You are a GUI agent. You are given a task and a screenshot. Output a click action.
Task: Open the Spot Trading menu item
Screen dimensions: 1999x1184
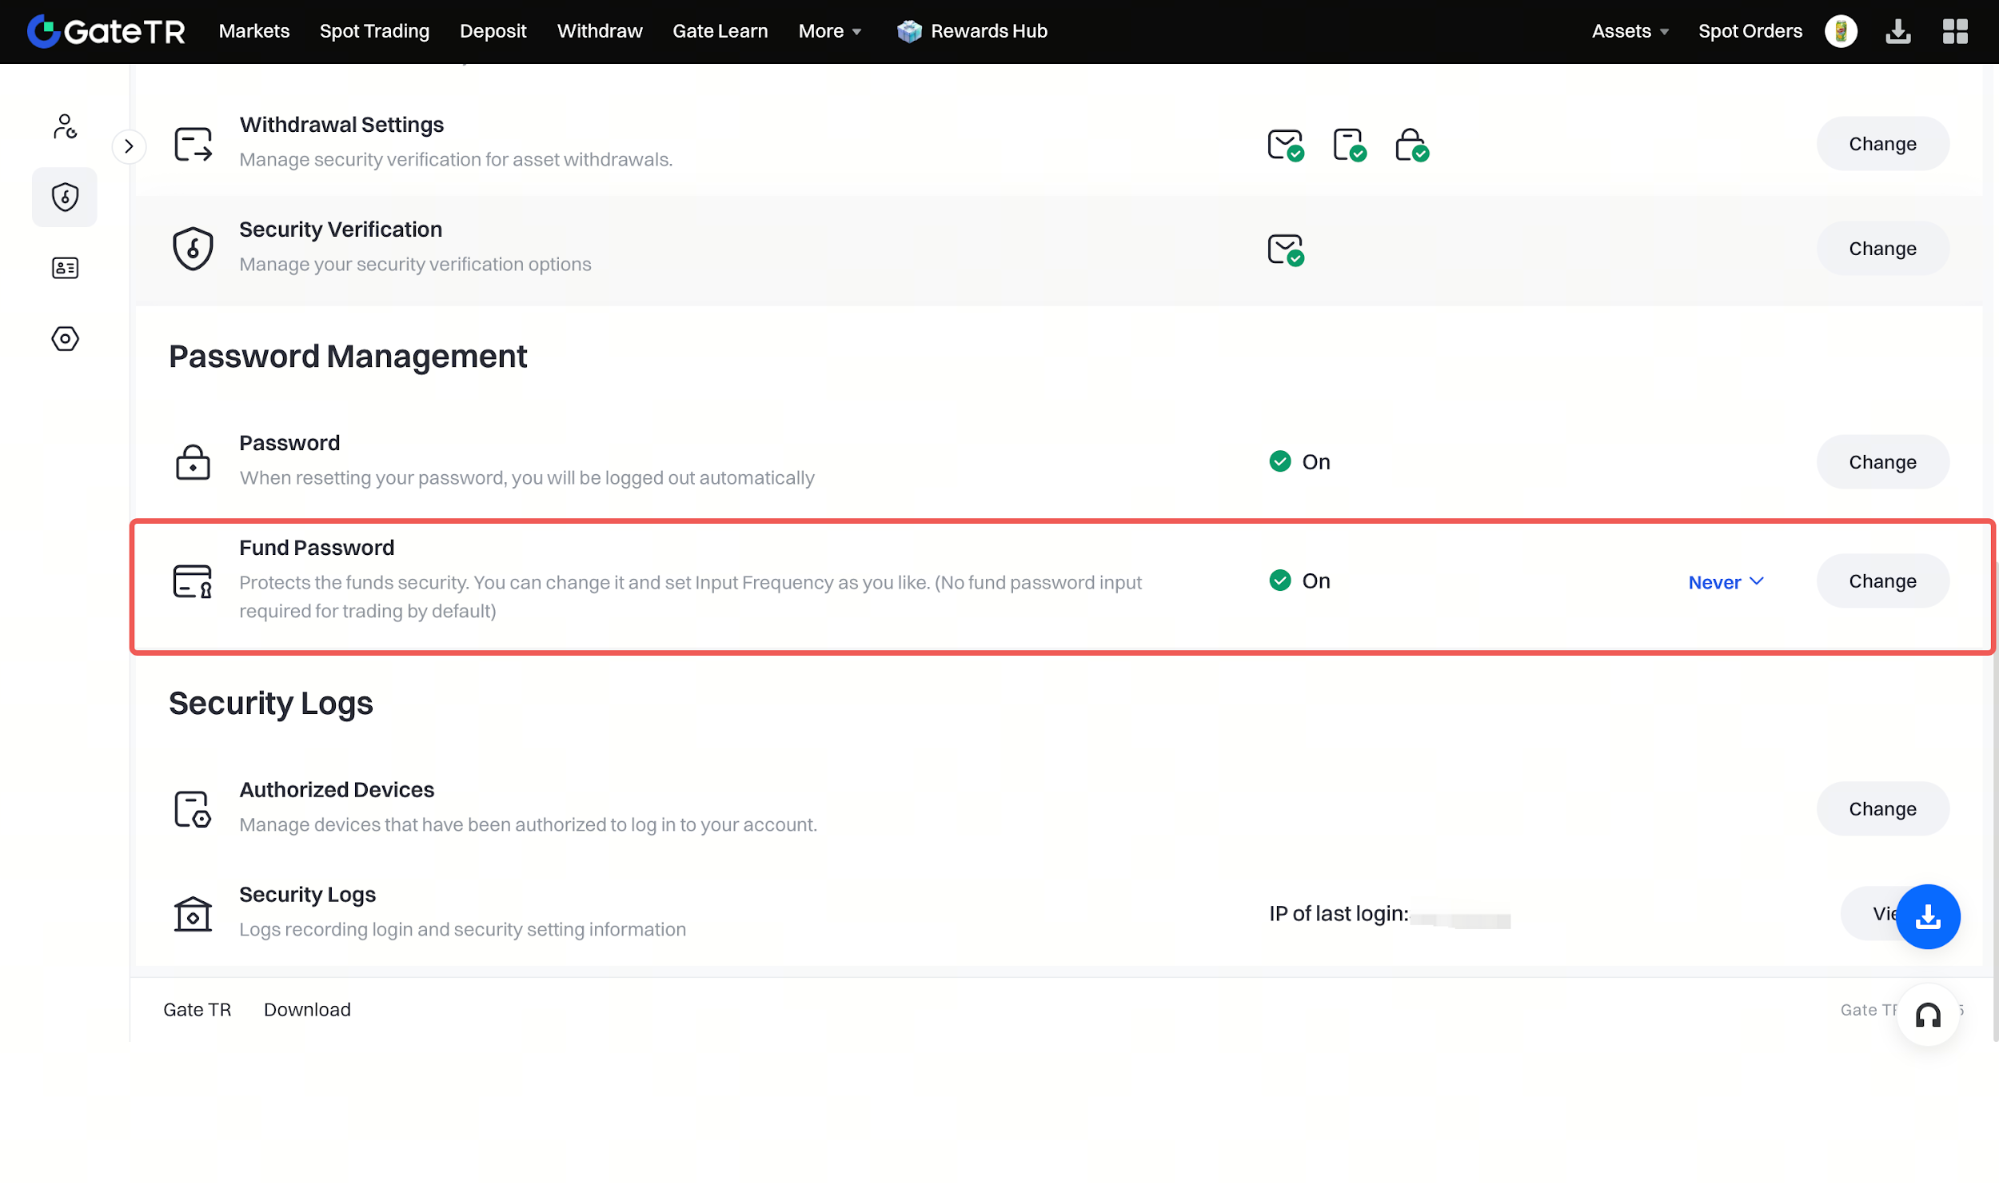pos(374,31)
